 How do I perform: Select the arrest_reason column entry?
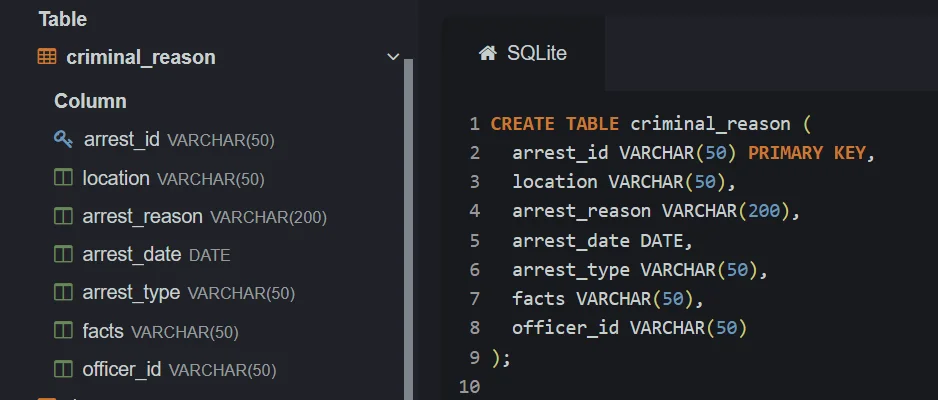tap(143, 216)
